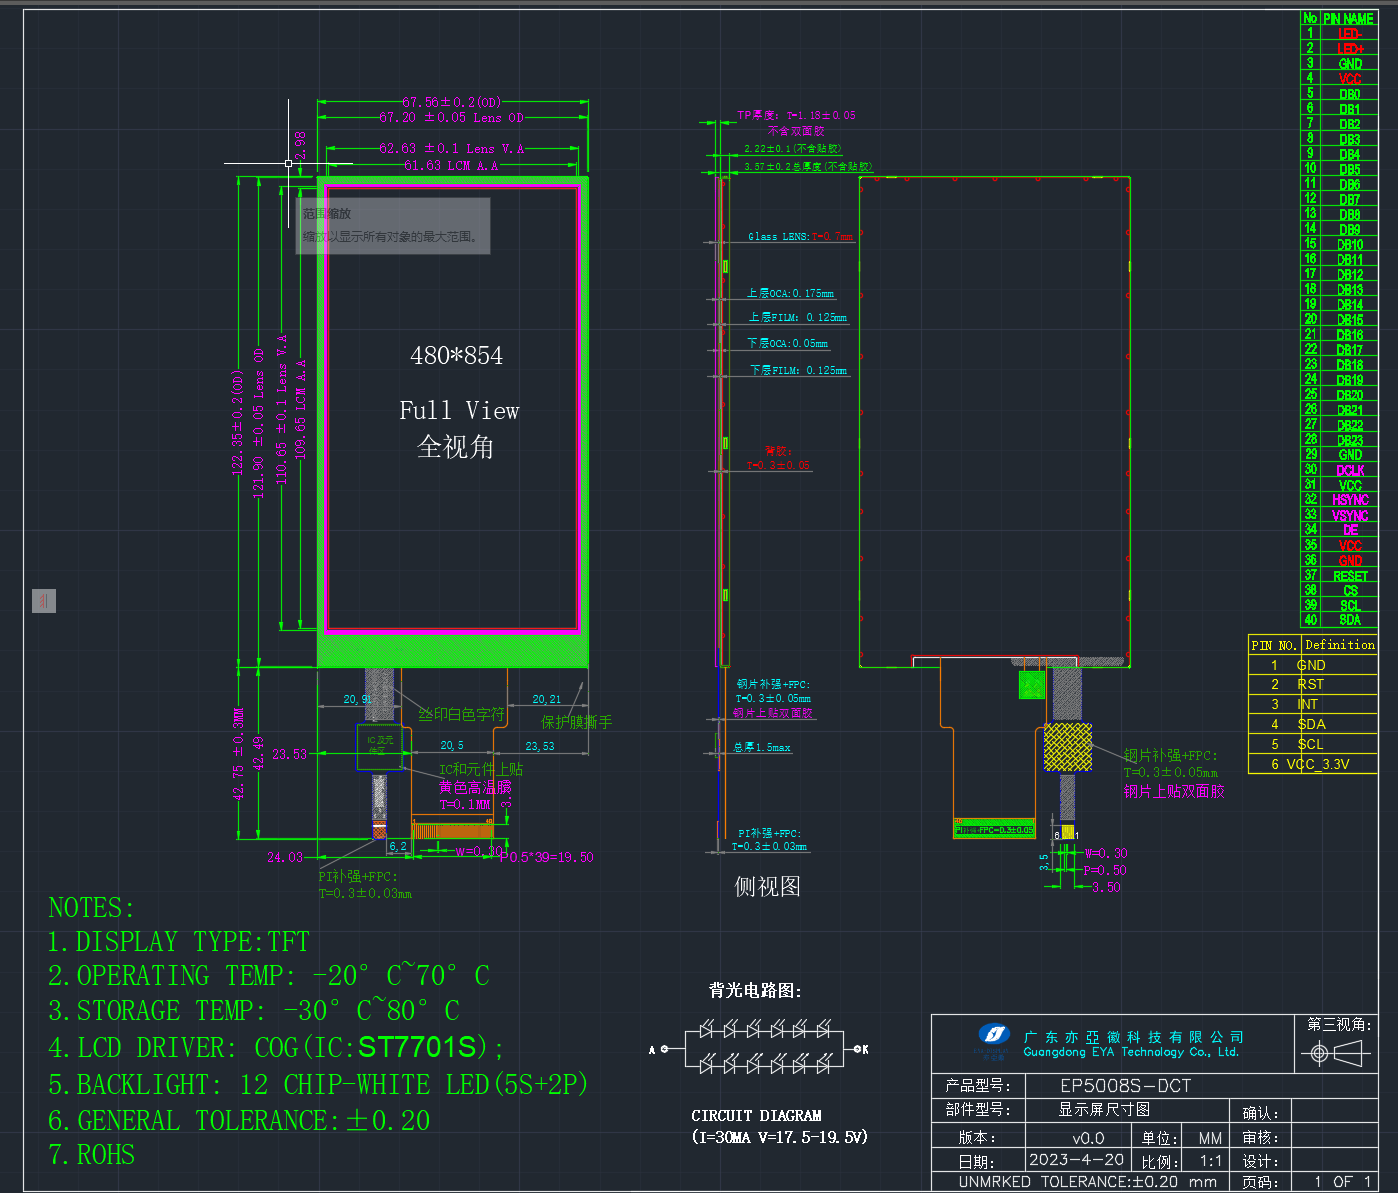Screen dimensions: 1398x1193
Task: Click the version value v0.0
Action: (1088, 1138)
